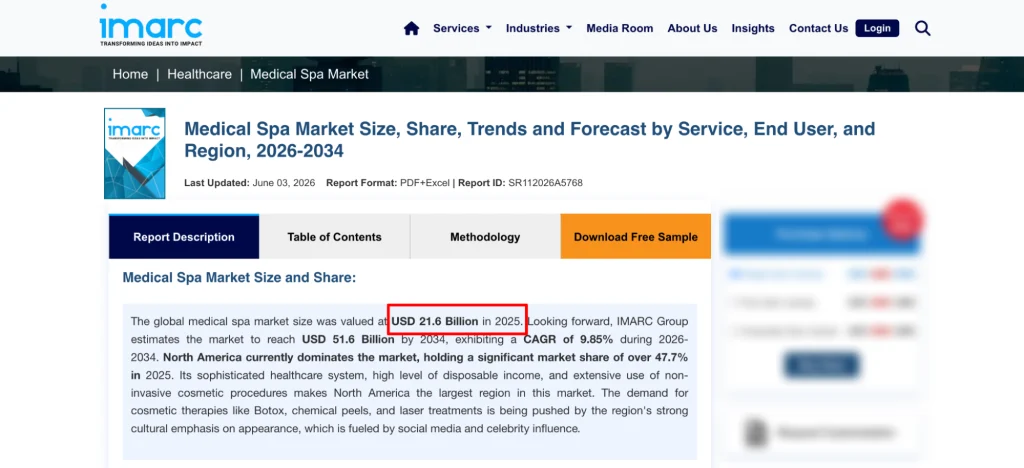Click Download Free Sample button
Image resolution: width=1024 pixels, height=468 pixels.
(635, 237)
